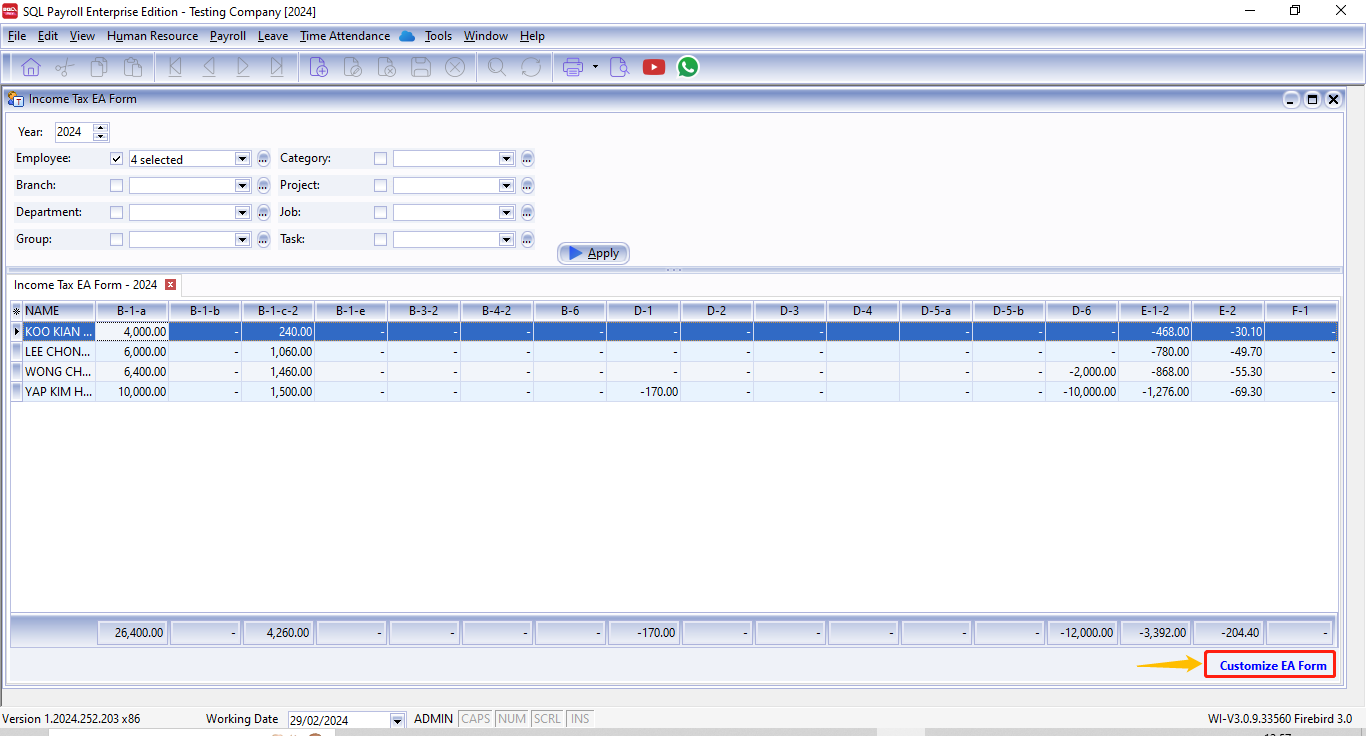Click the Print icon in toolbar
Screen dimensions: 1366x736
pyautogui.click(x=572, y=67)
